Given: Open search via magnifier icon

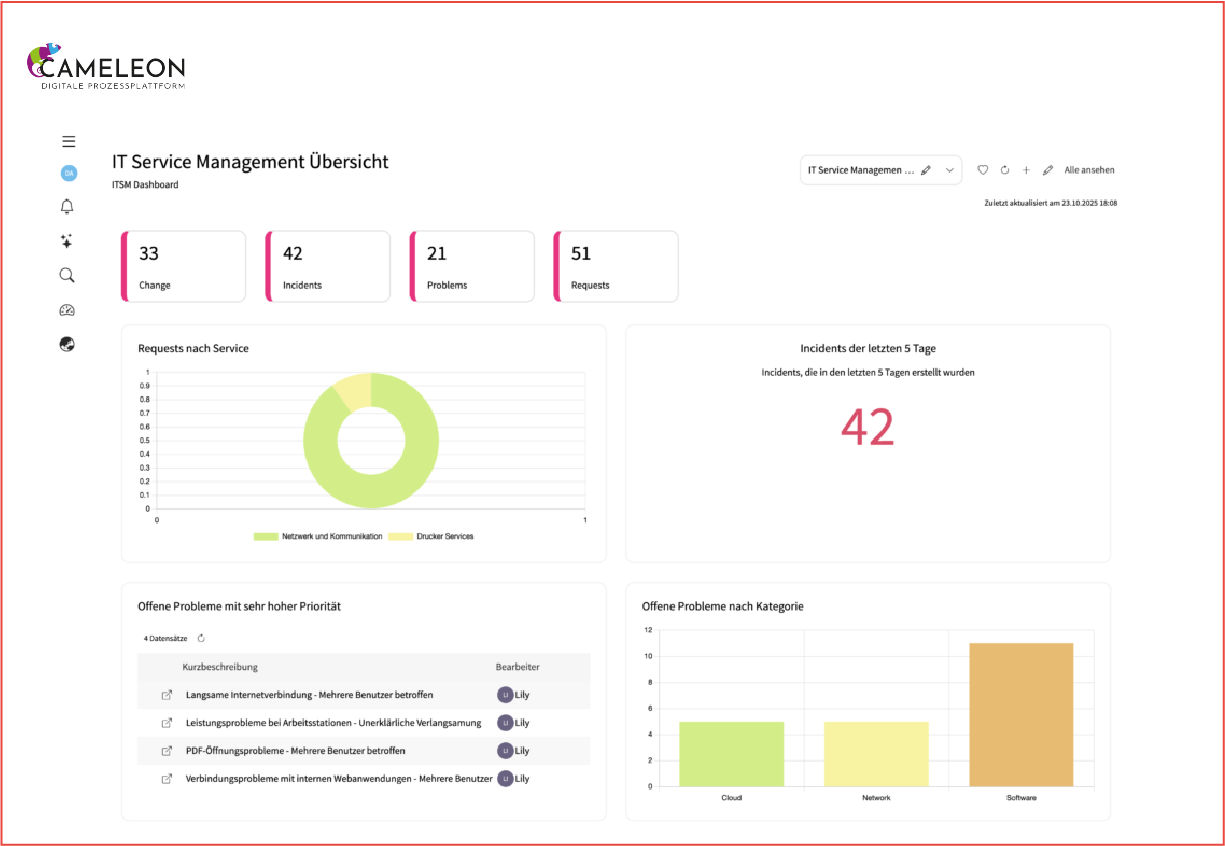Looking at the screenshot, I should pos(68,275).
